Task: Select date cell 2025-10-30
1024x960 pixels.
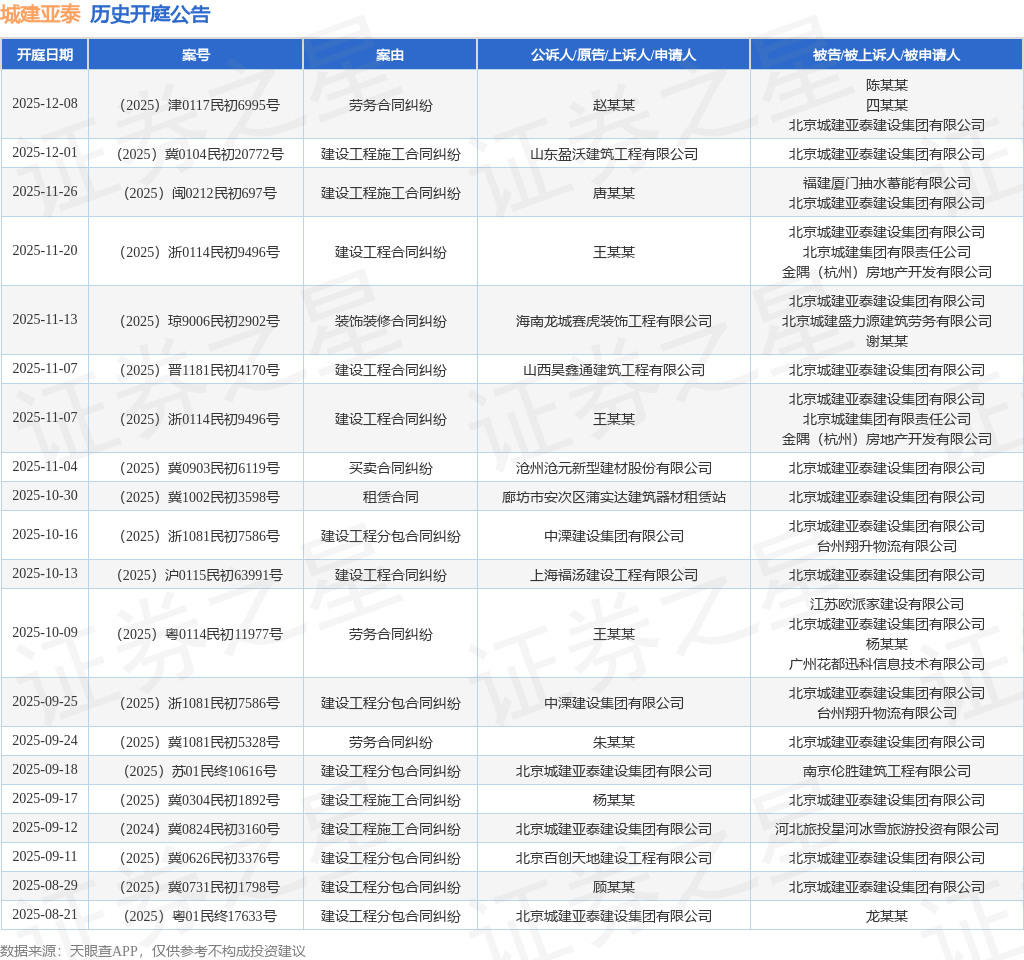Action: coord(44,495)
